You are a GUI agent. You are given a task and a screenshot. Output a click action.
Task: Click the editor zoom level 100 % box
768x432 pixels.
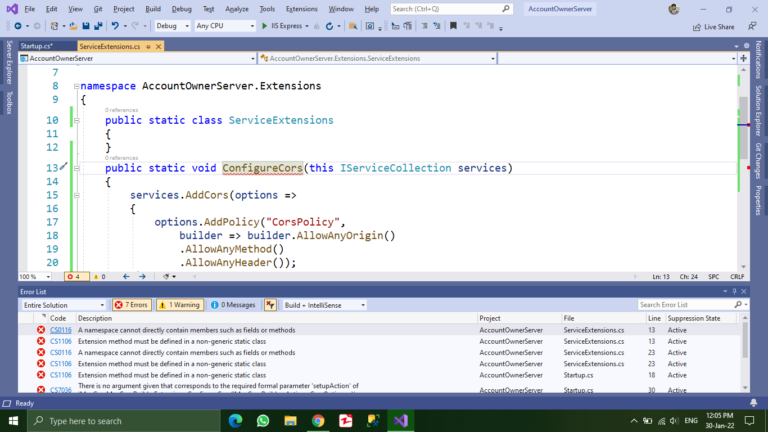(28, 276)
